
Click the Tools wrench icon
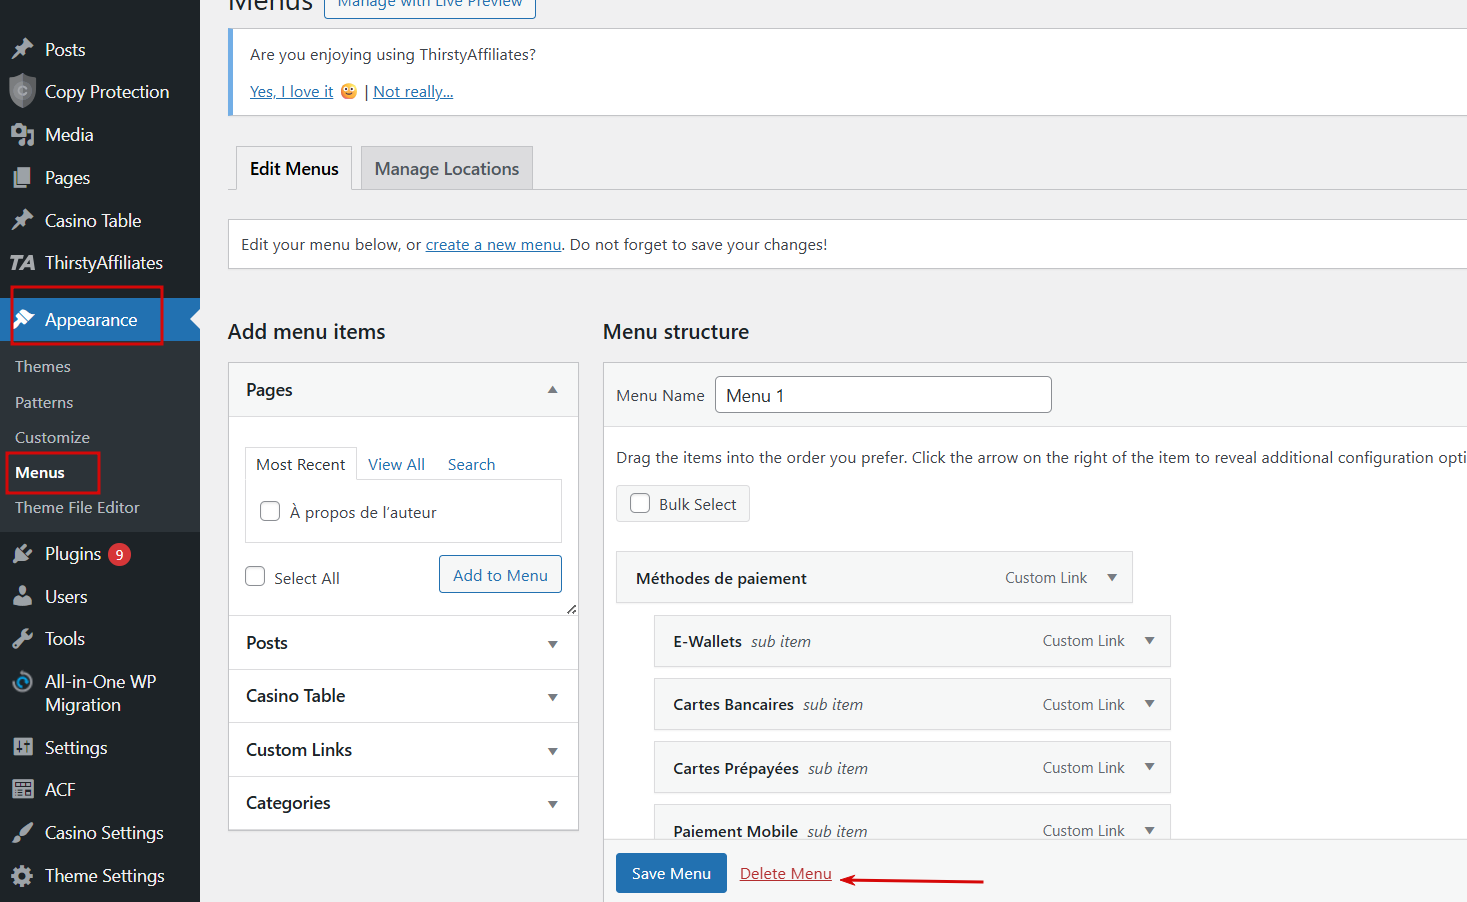(22, 639)
